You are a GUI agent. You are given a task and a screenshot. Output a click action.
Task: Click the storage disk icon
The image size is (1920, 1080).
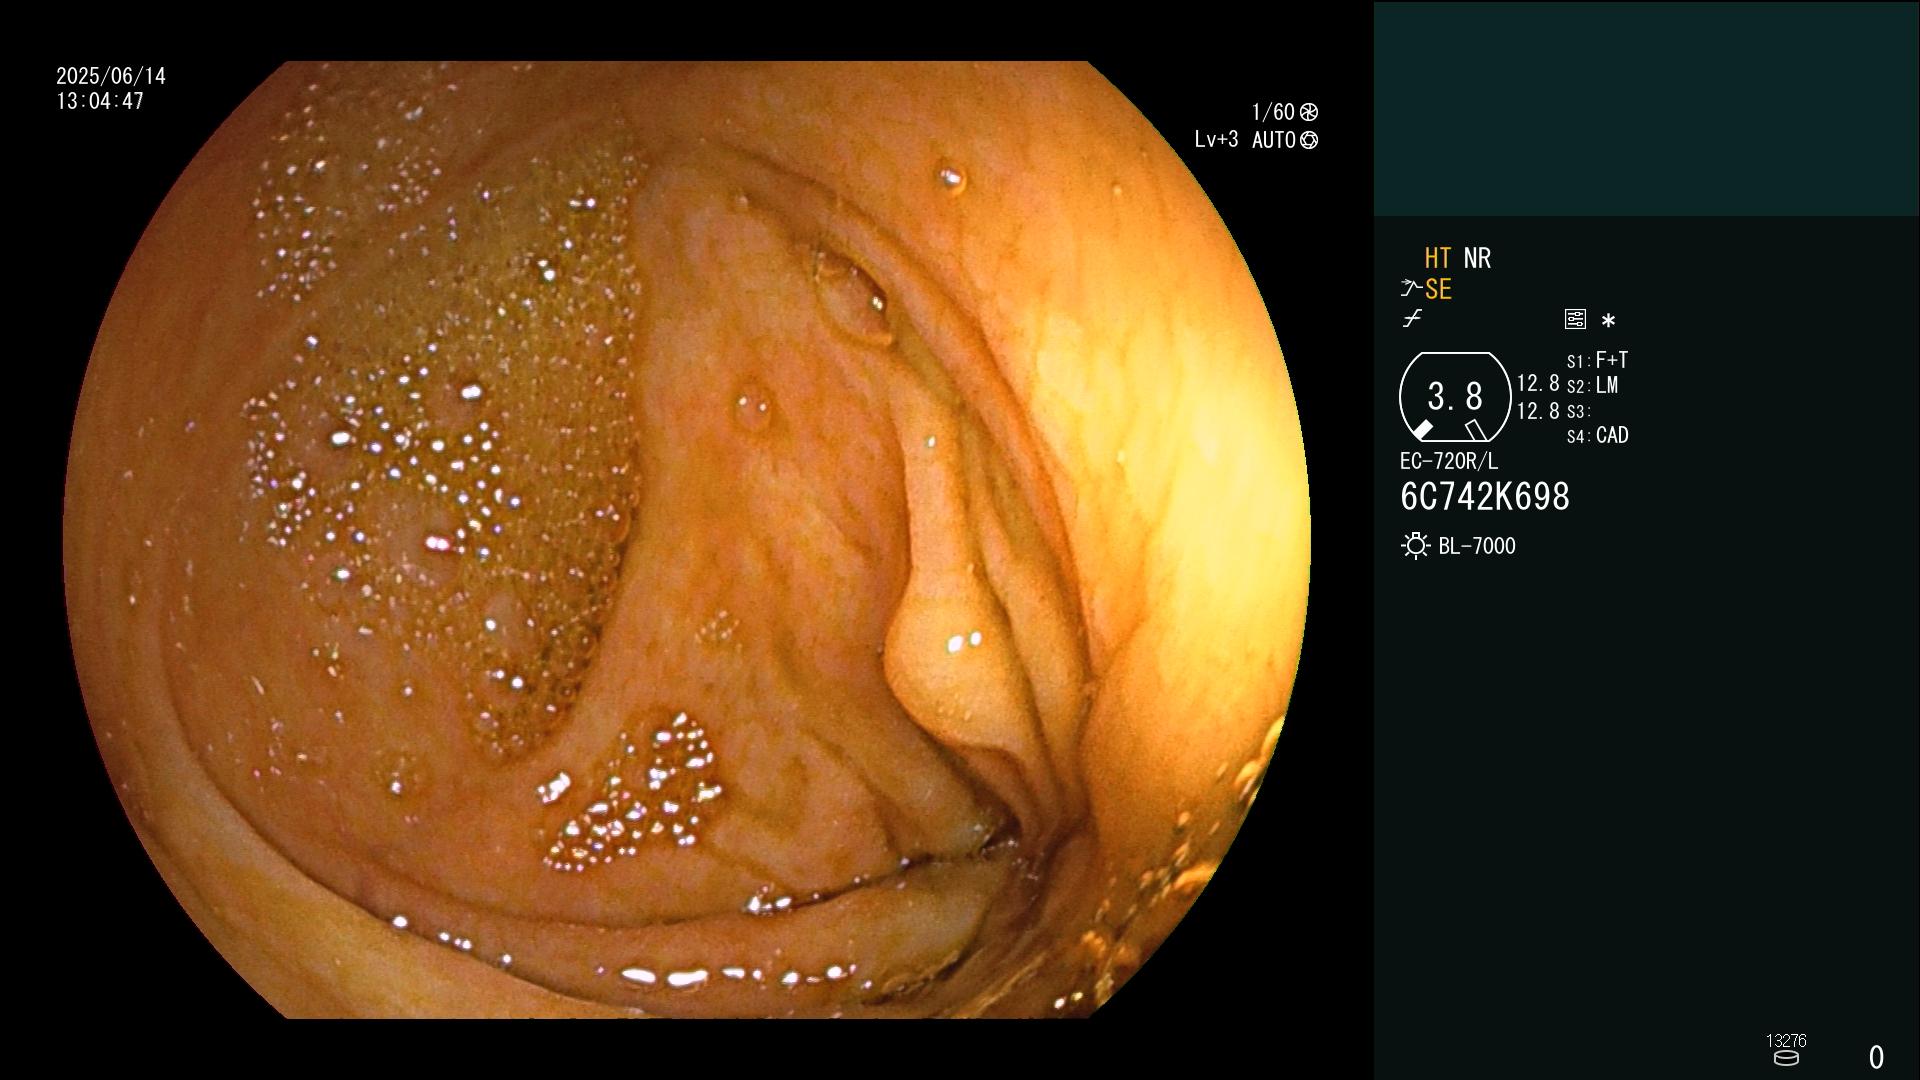pos(1786,1058)
